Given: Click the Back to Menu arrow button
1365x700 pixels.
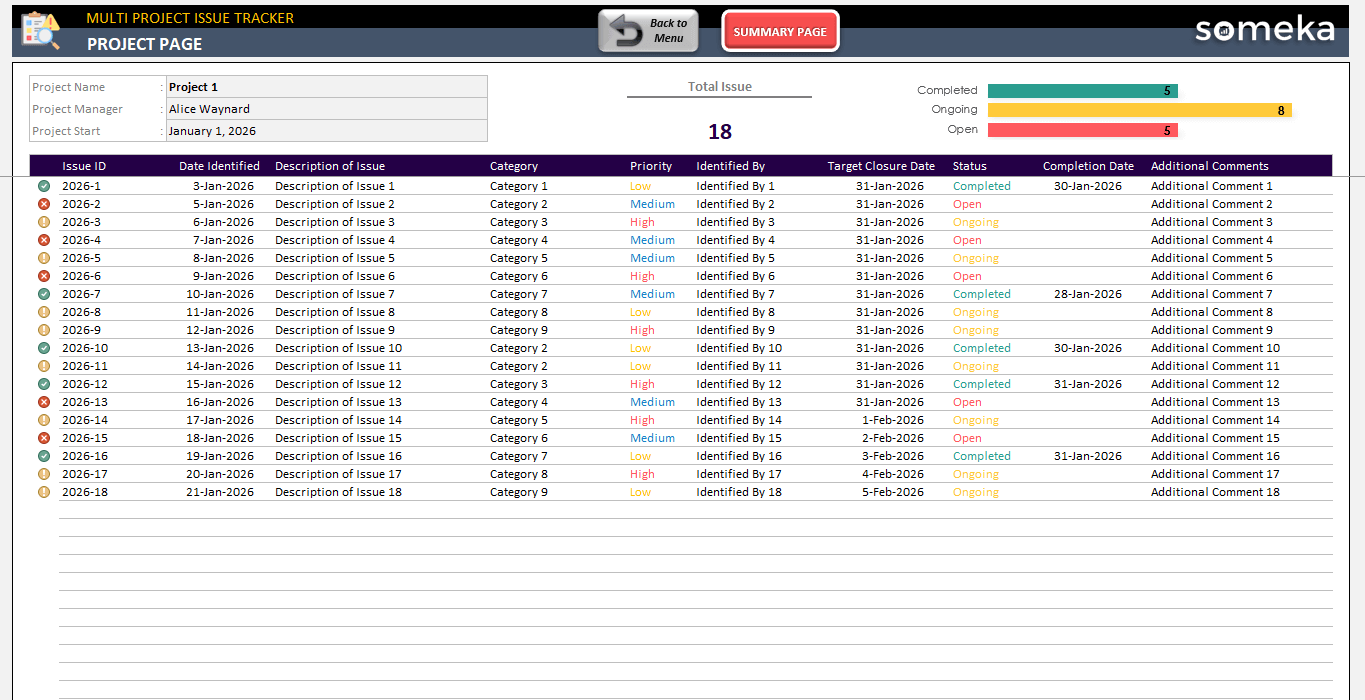Looking at the screenshot, I should click(648, 31).
